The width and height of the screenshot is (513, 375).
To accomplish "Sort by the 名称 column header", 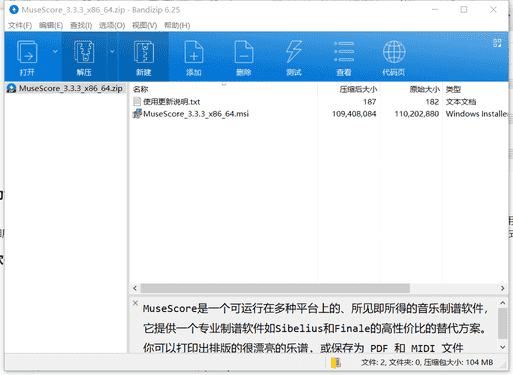I will (x=140, y=89).
